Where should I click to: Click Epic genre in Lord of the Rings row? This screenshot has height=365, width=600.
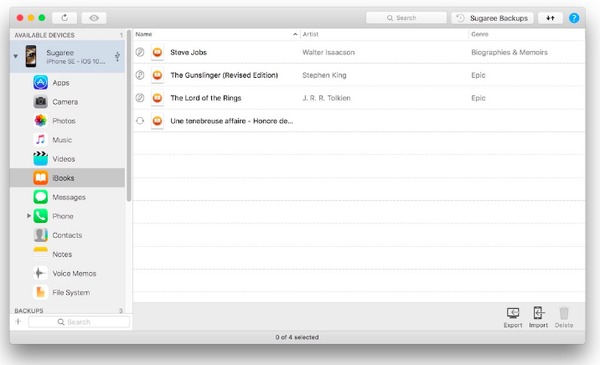(478, 98)
